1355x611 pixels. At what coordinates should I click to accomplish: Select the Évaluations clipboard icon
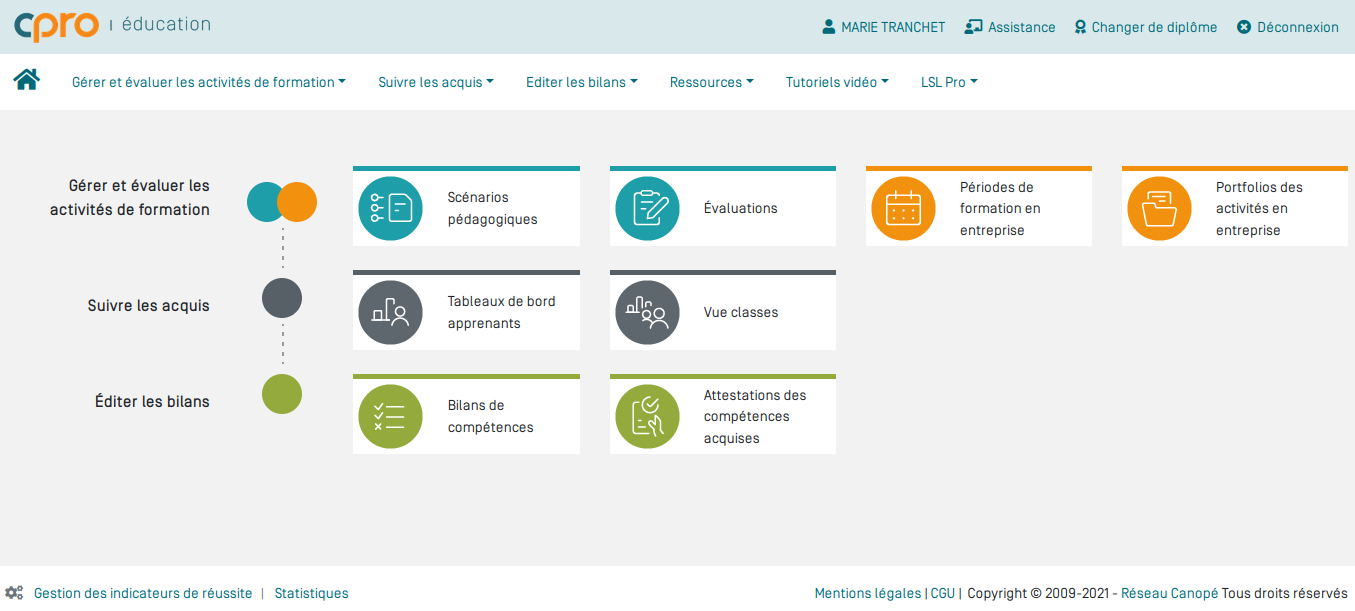click(x=647, y=206)
